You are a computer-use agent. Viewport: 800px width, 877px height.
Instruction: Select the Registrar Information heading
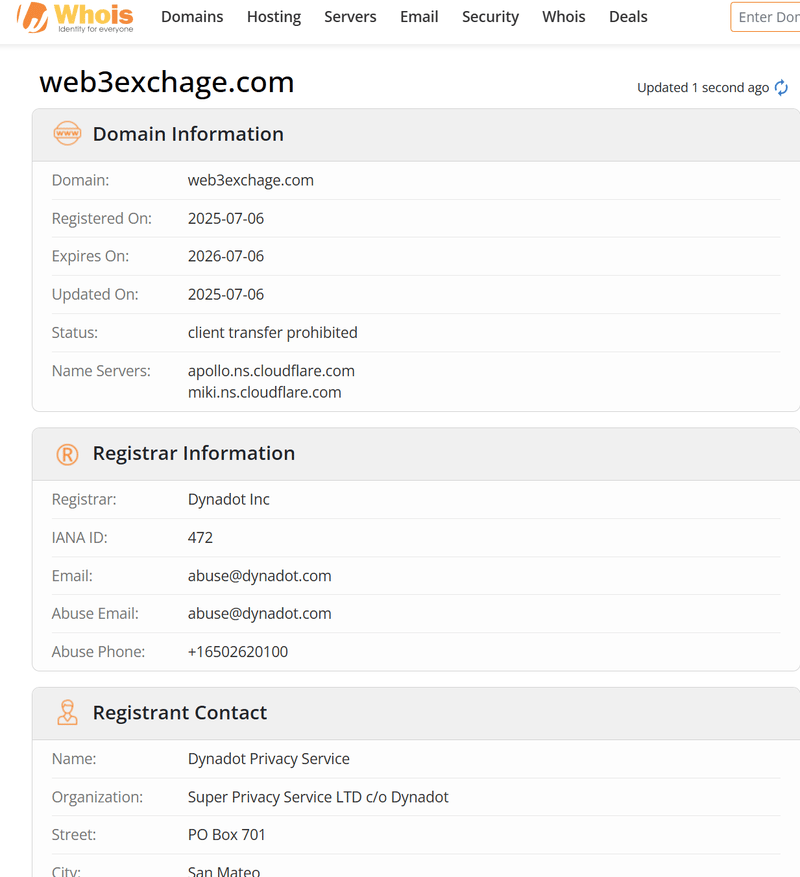194,453
